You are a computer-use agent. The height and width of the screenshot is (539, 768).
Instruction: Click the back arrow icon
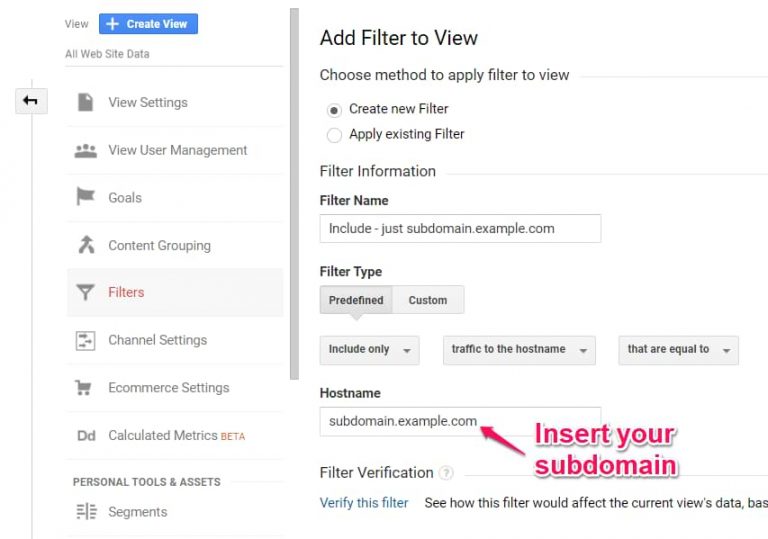point(30,101)
